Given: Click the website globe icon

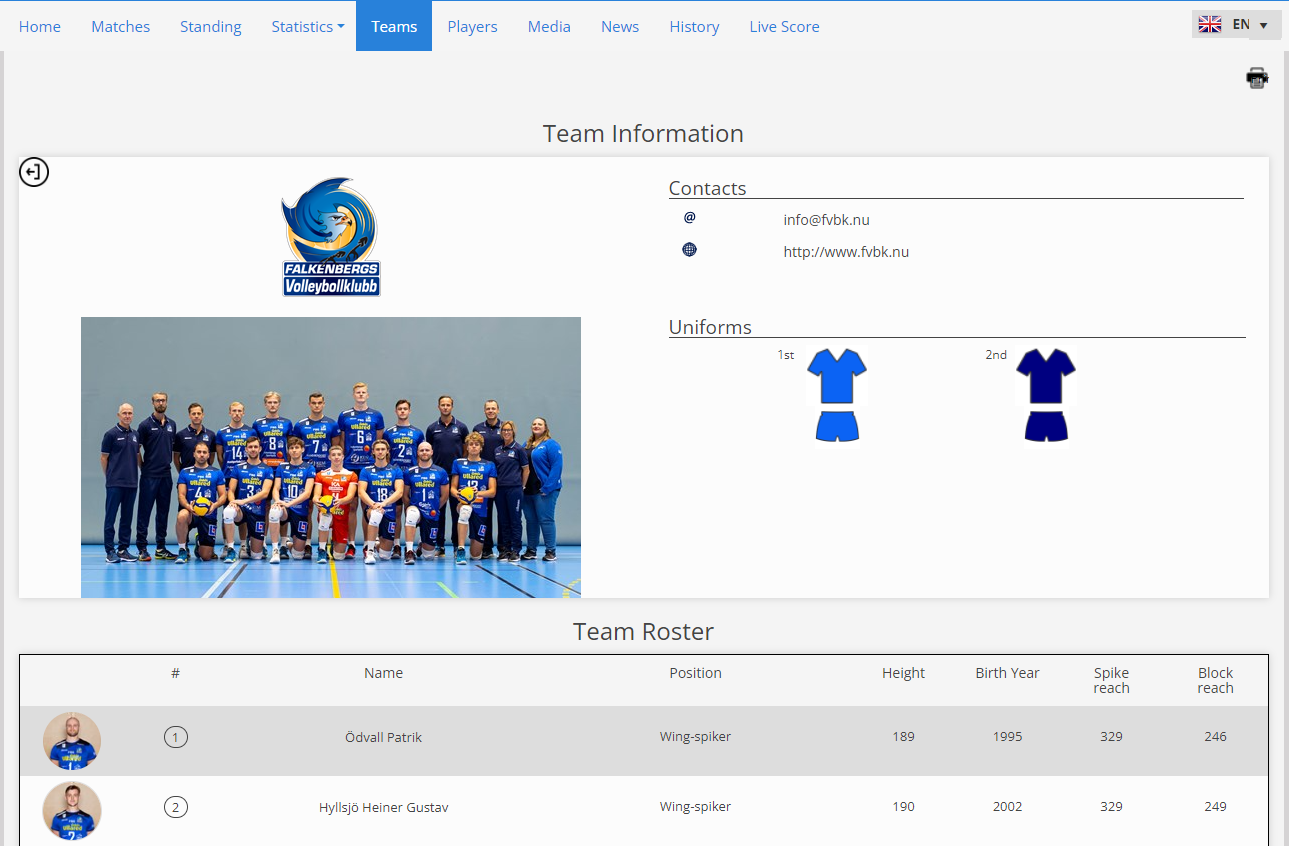Looking at the screenshot, I should tap(690, 250).
